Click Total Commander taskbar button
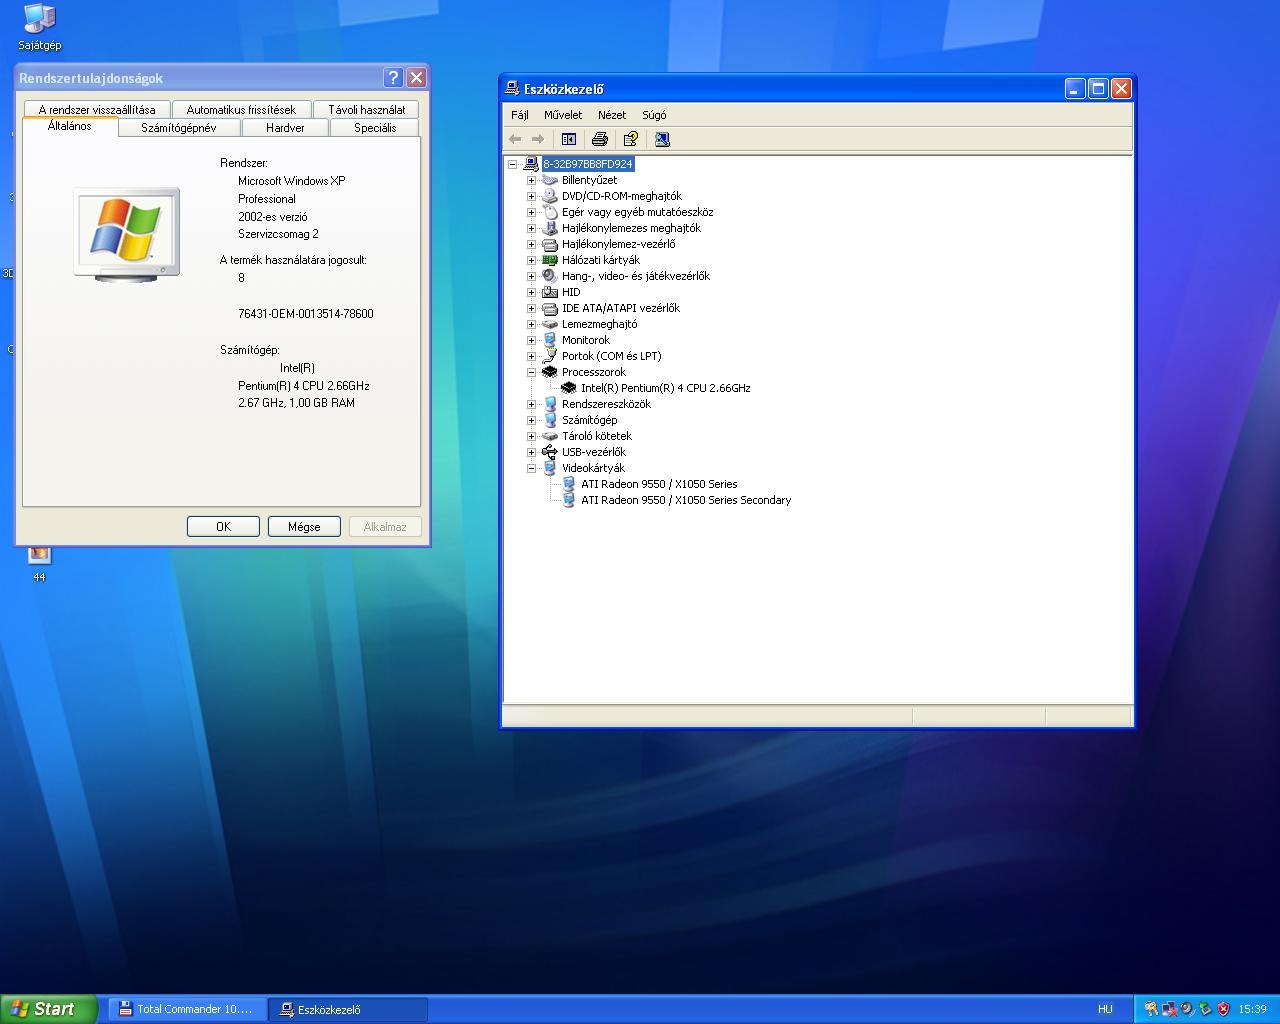Screen dimensions: 1280x1024 pyautogui.click(x=187, y=1009)
